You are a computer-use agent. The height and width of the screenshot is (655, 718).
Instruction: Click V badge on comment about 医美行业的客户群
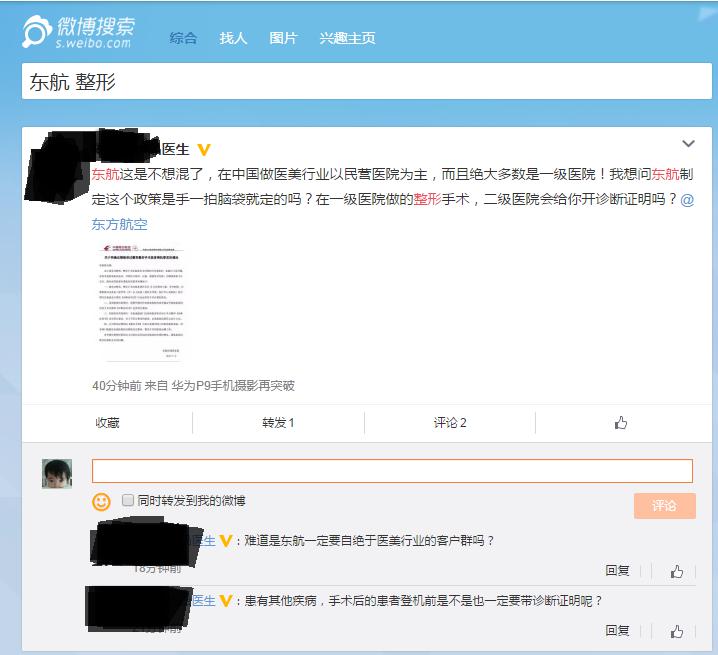tap(226, 541)
